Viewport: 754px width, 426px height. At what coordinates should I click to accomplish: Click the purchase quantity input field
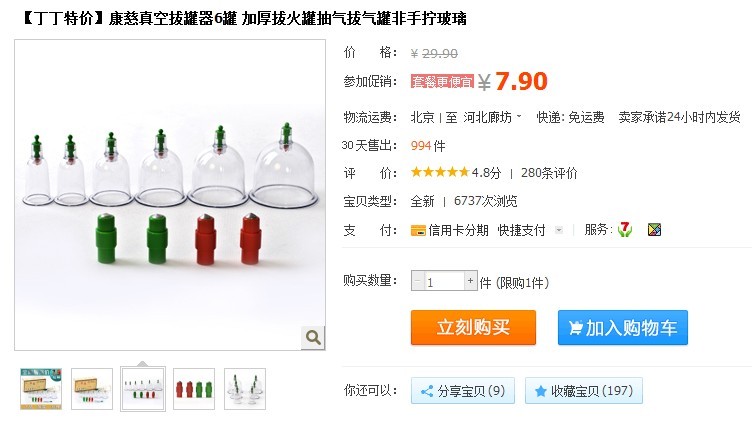[444, 281]
